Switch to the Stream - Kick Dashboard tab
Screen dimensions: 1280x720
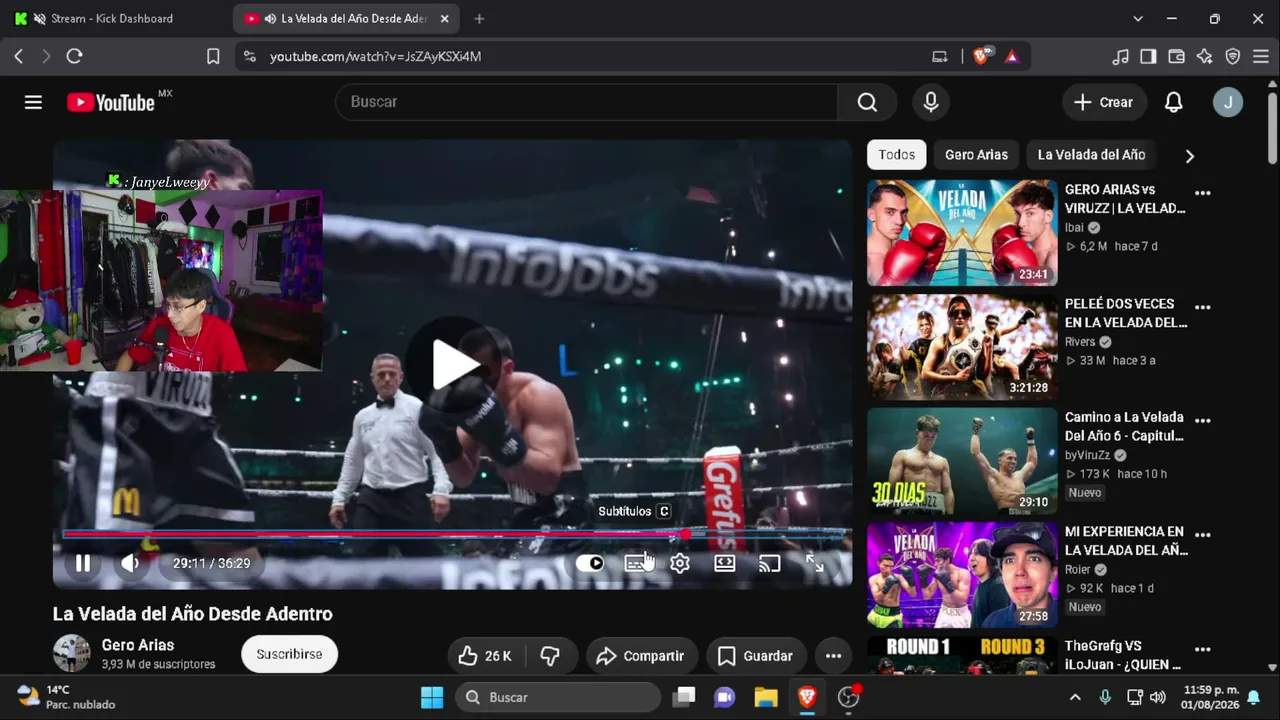tap(112, 19)
